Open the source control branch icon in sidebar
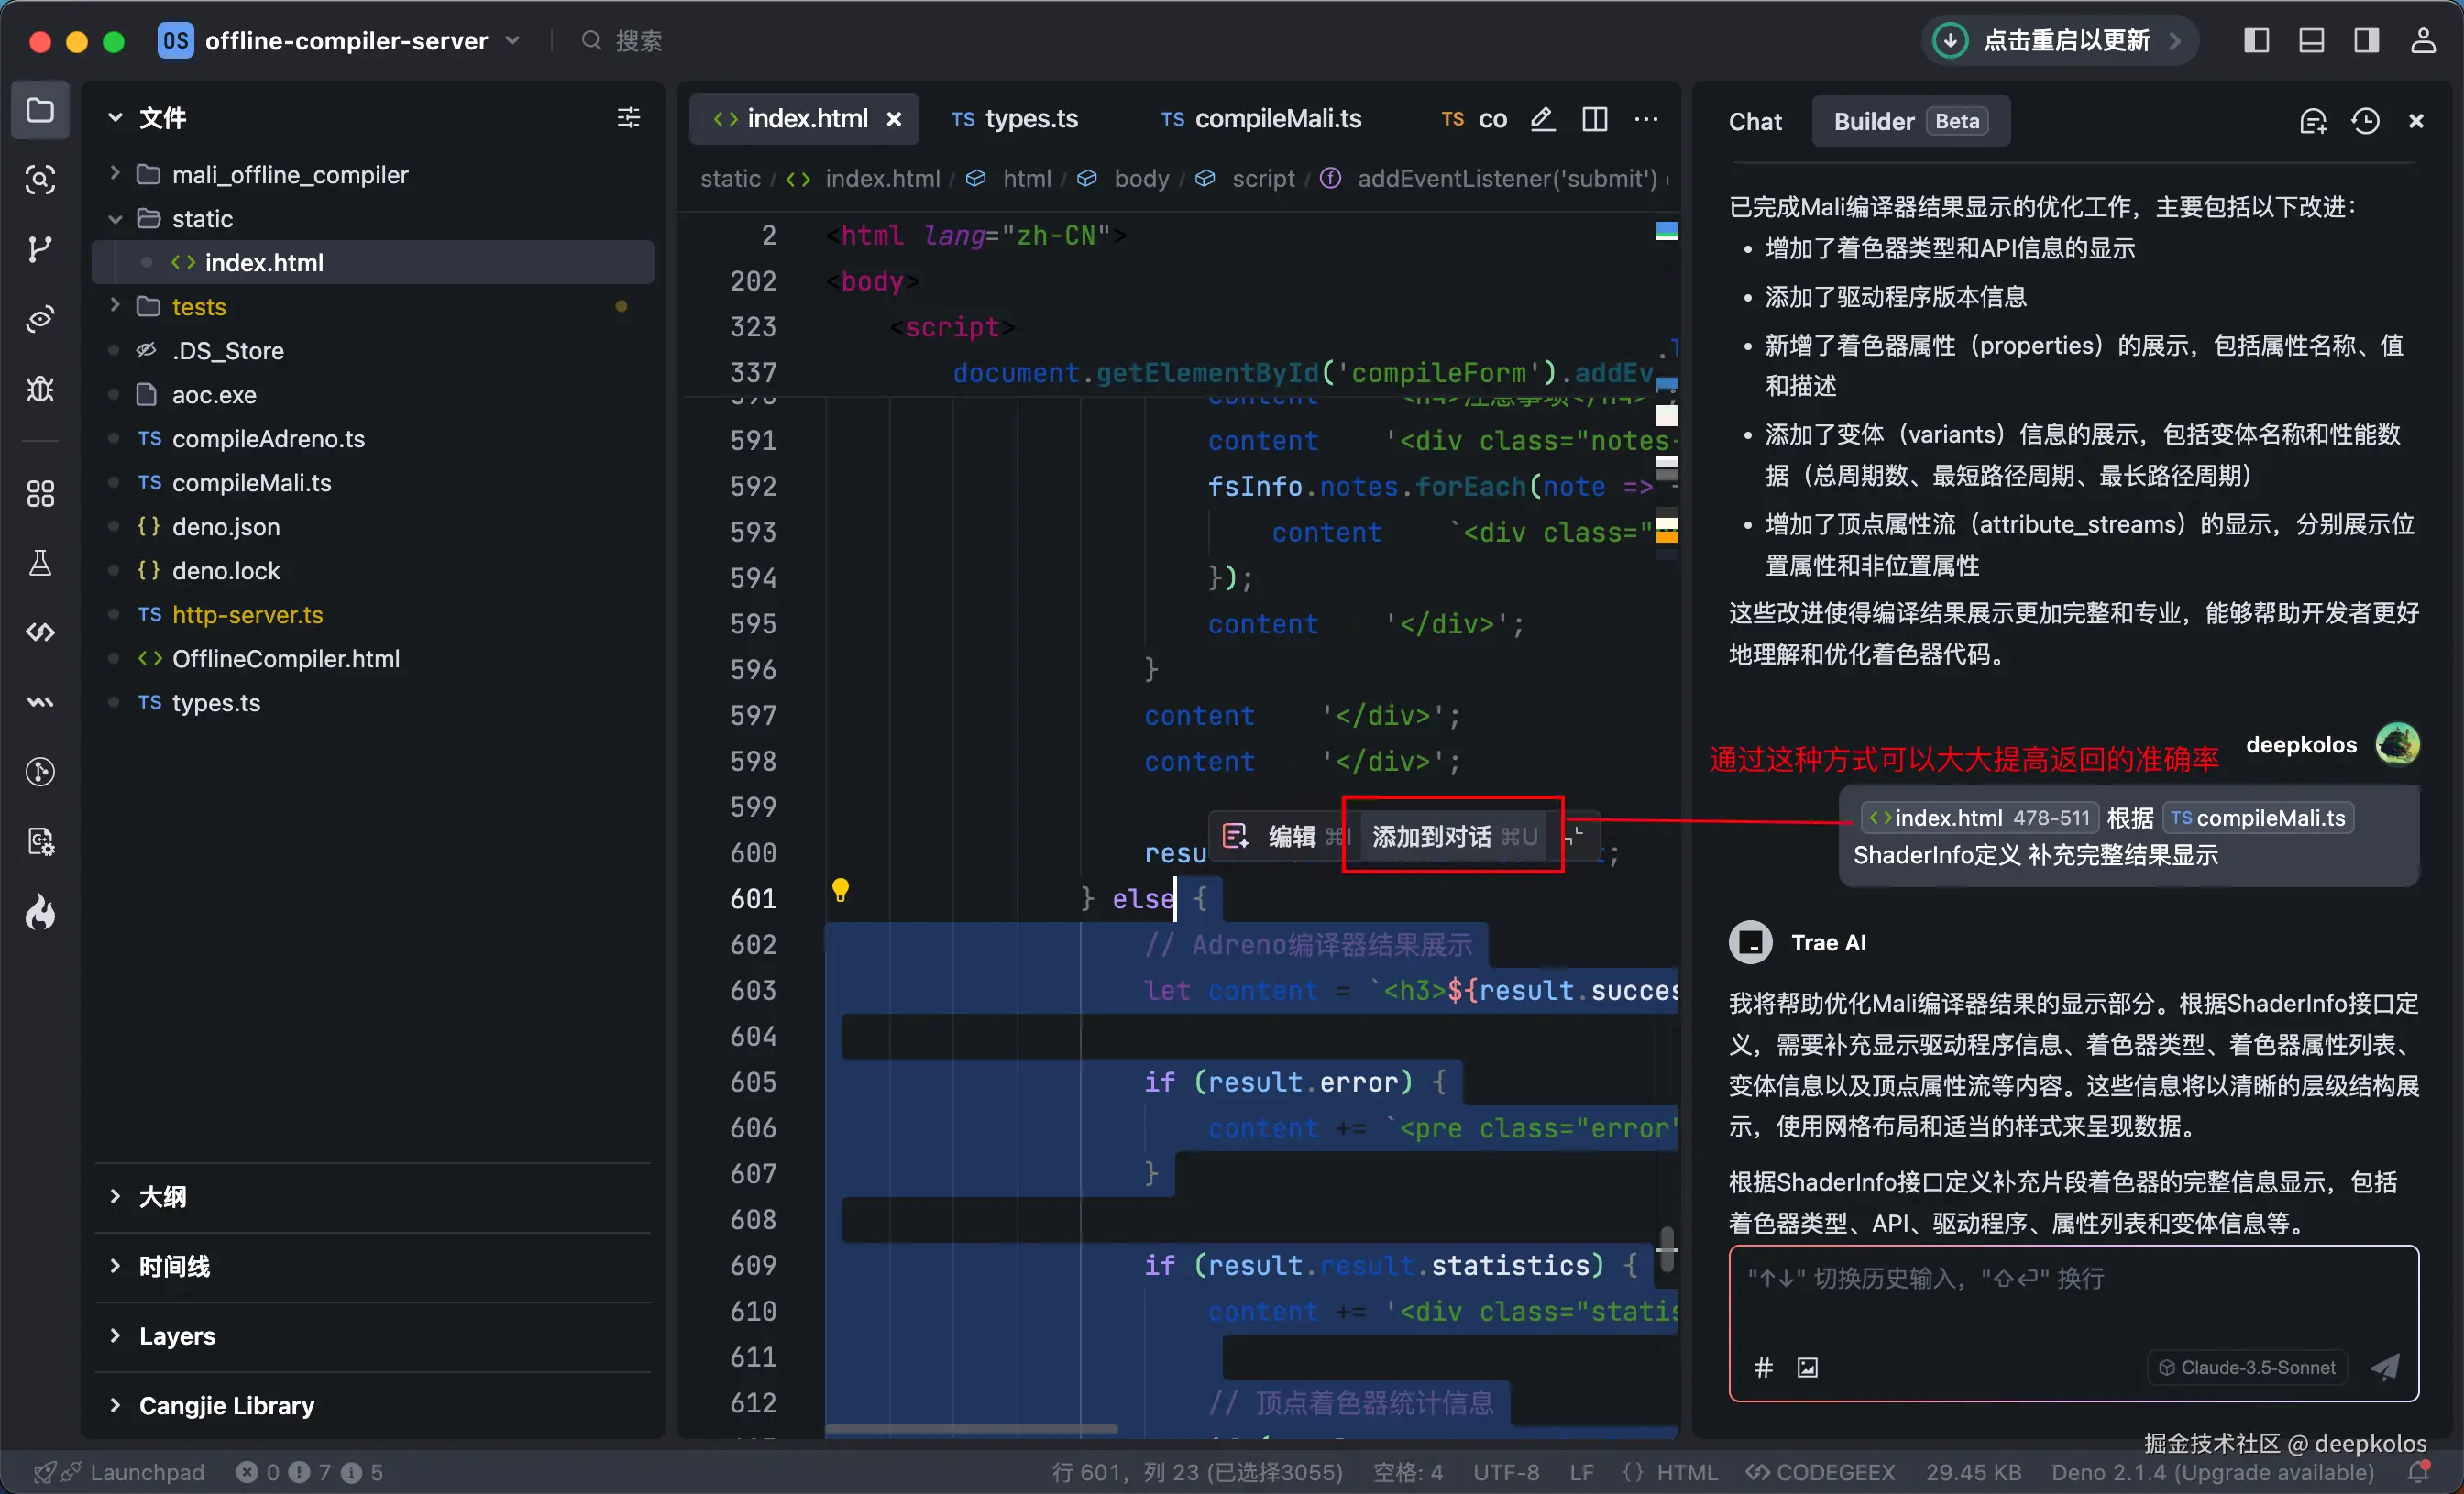The width and height of the screenshot is (2464, 1494). tap(40, 249)
